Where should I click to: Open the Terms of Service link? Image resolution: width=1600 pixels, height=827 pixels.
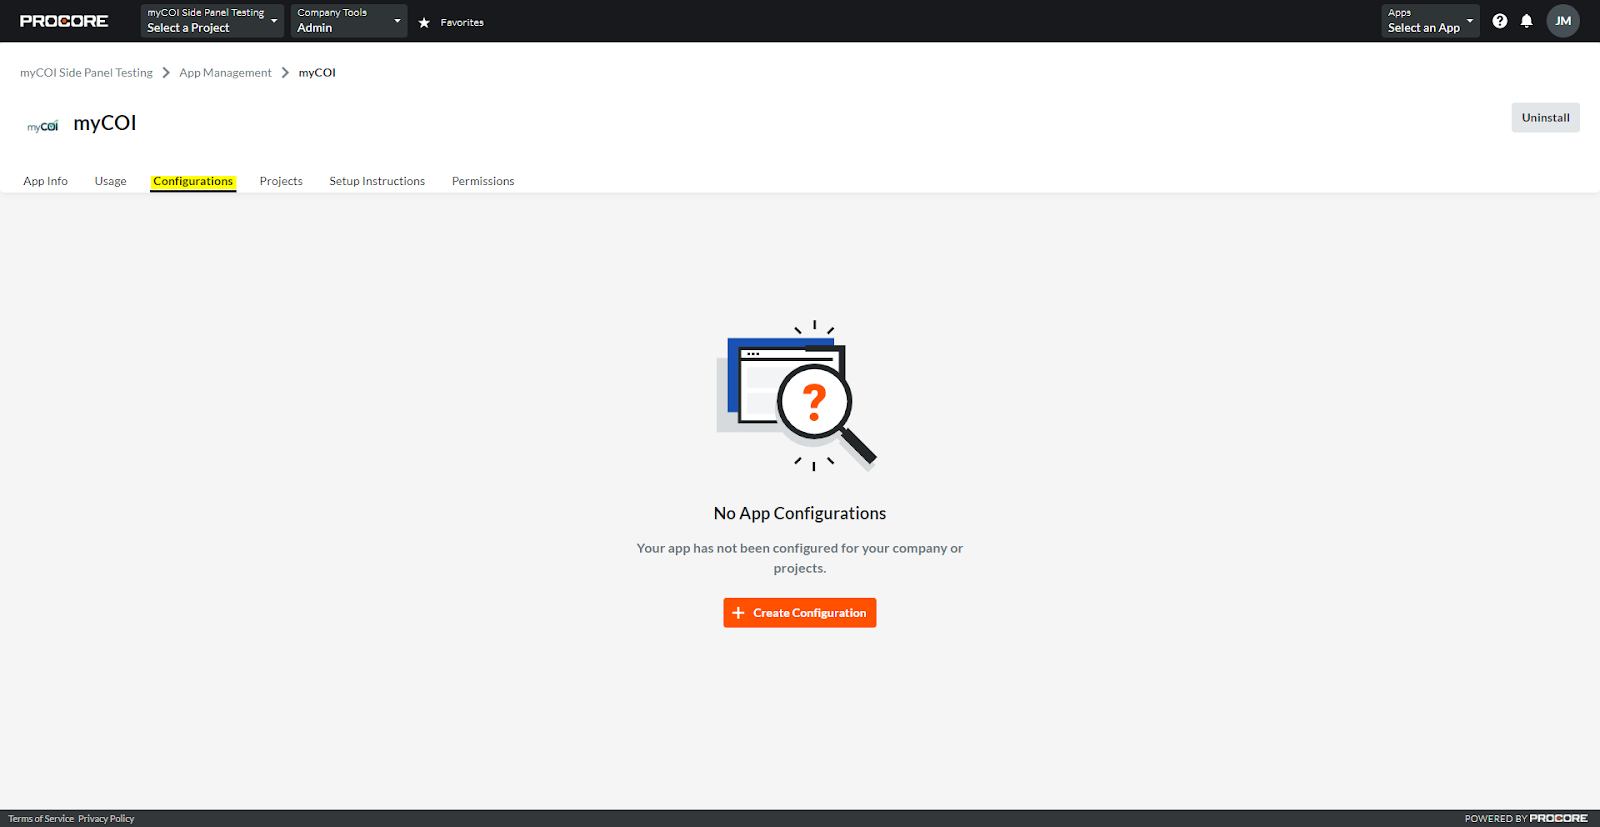(x=41, y=819)
